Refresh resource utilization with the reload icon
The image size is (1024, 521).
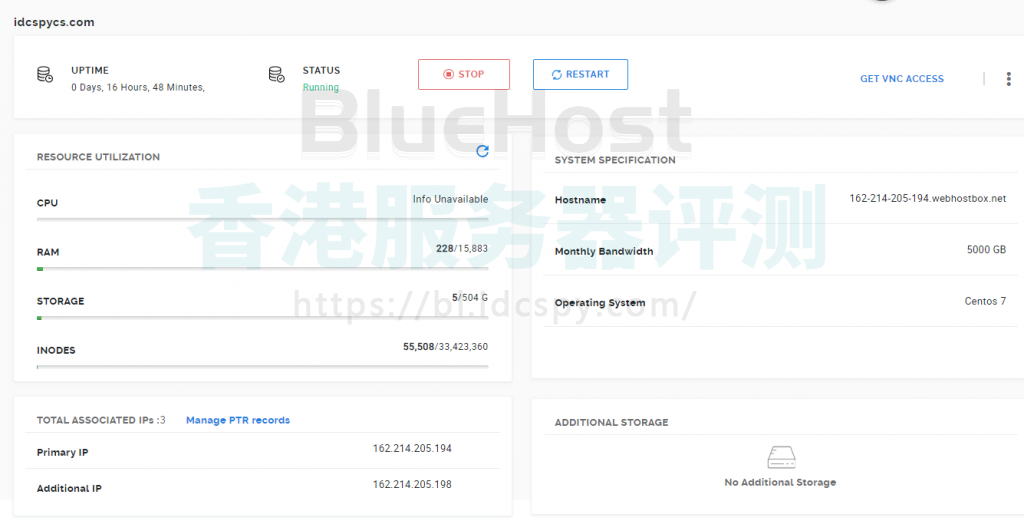[483, 151]
